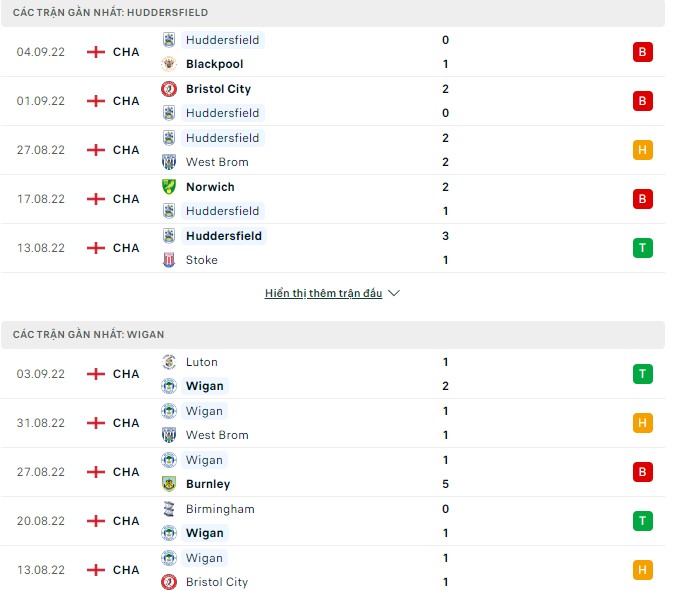The width and height of the screenshot is (675, 591).
Task: Click the England flag on 04.09.22 match
Action: tap(96, 52)
